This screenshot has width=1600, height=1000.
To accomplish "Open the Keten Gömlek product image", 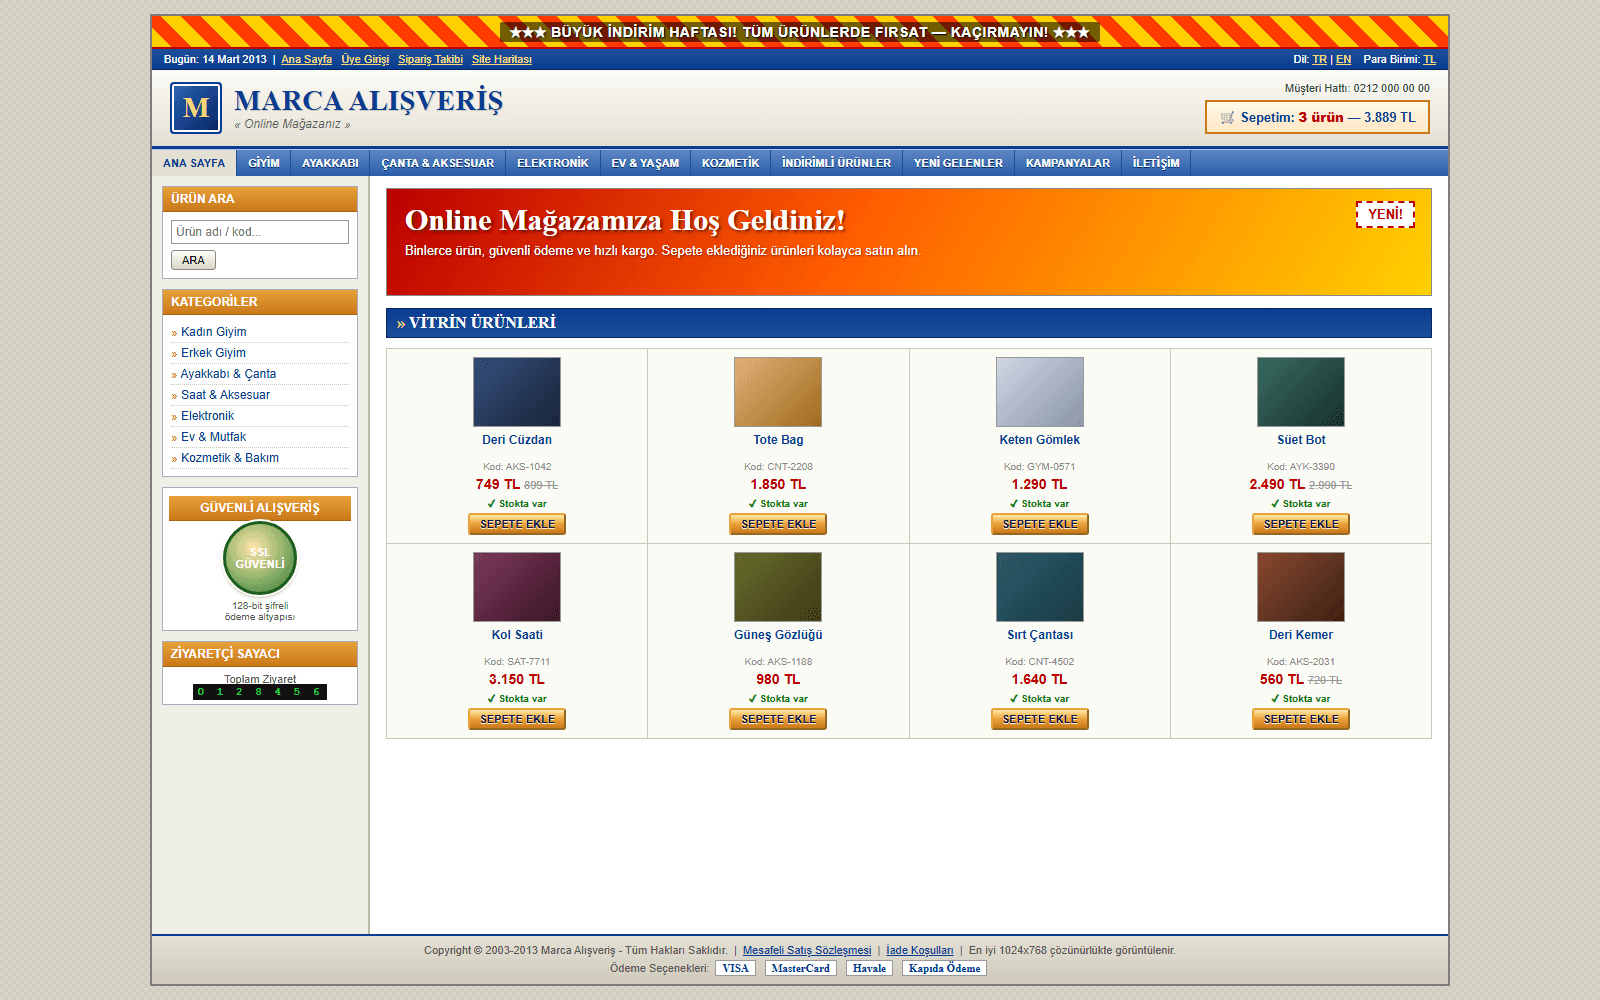I will point(1040,392).
